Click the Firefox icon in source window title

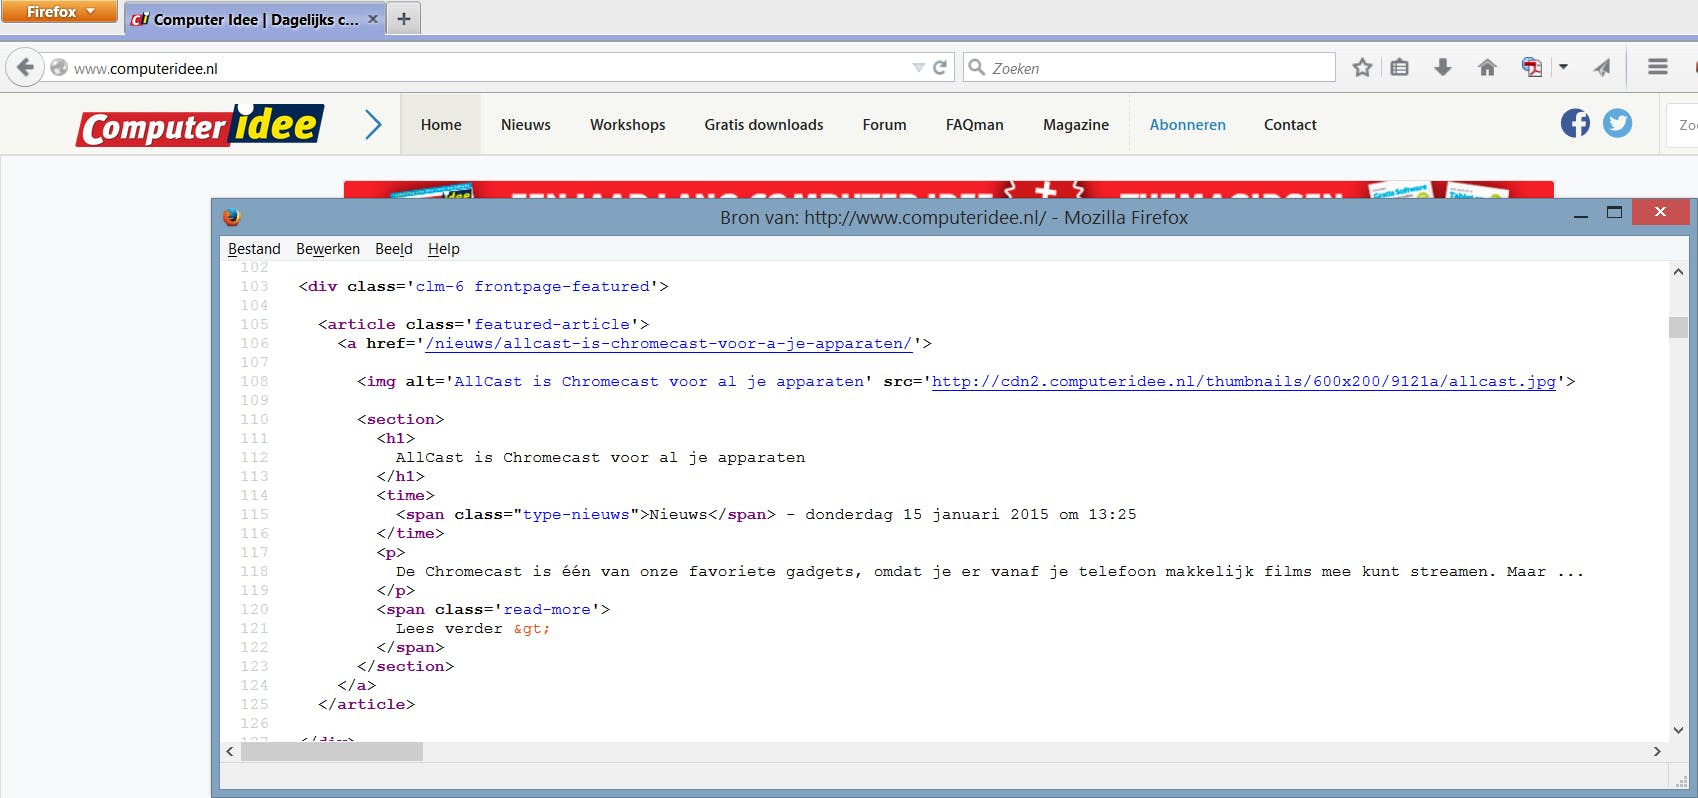pos(232,217)
